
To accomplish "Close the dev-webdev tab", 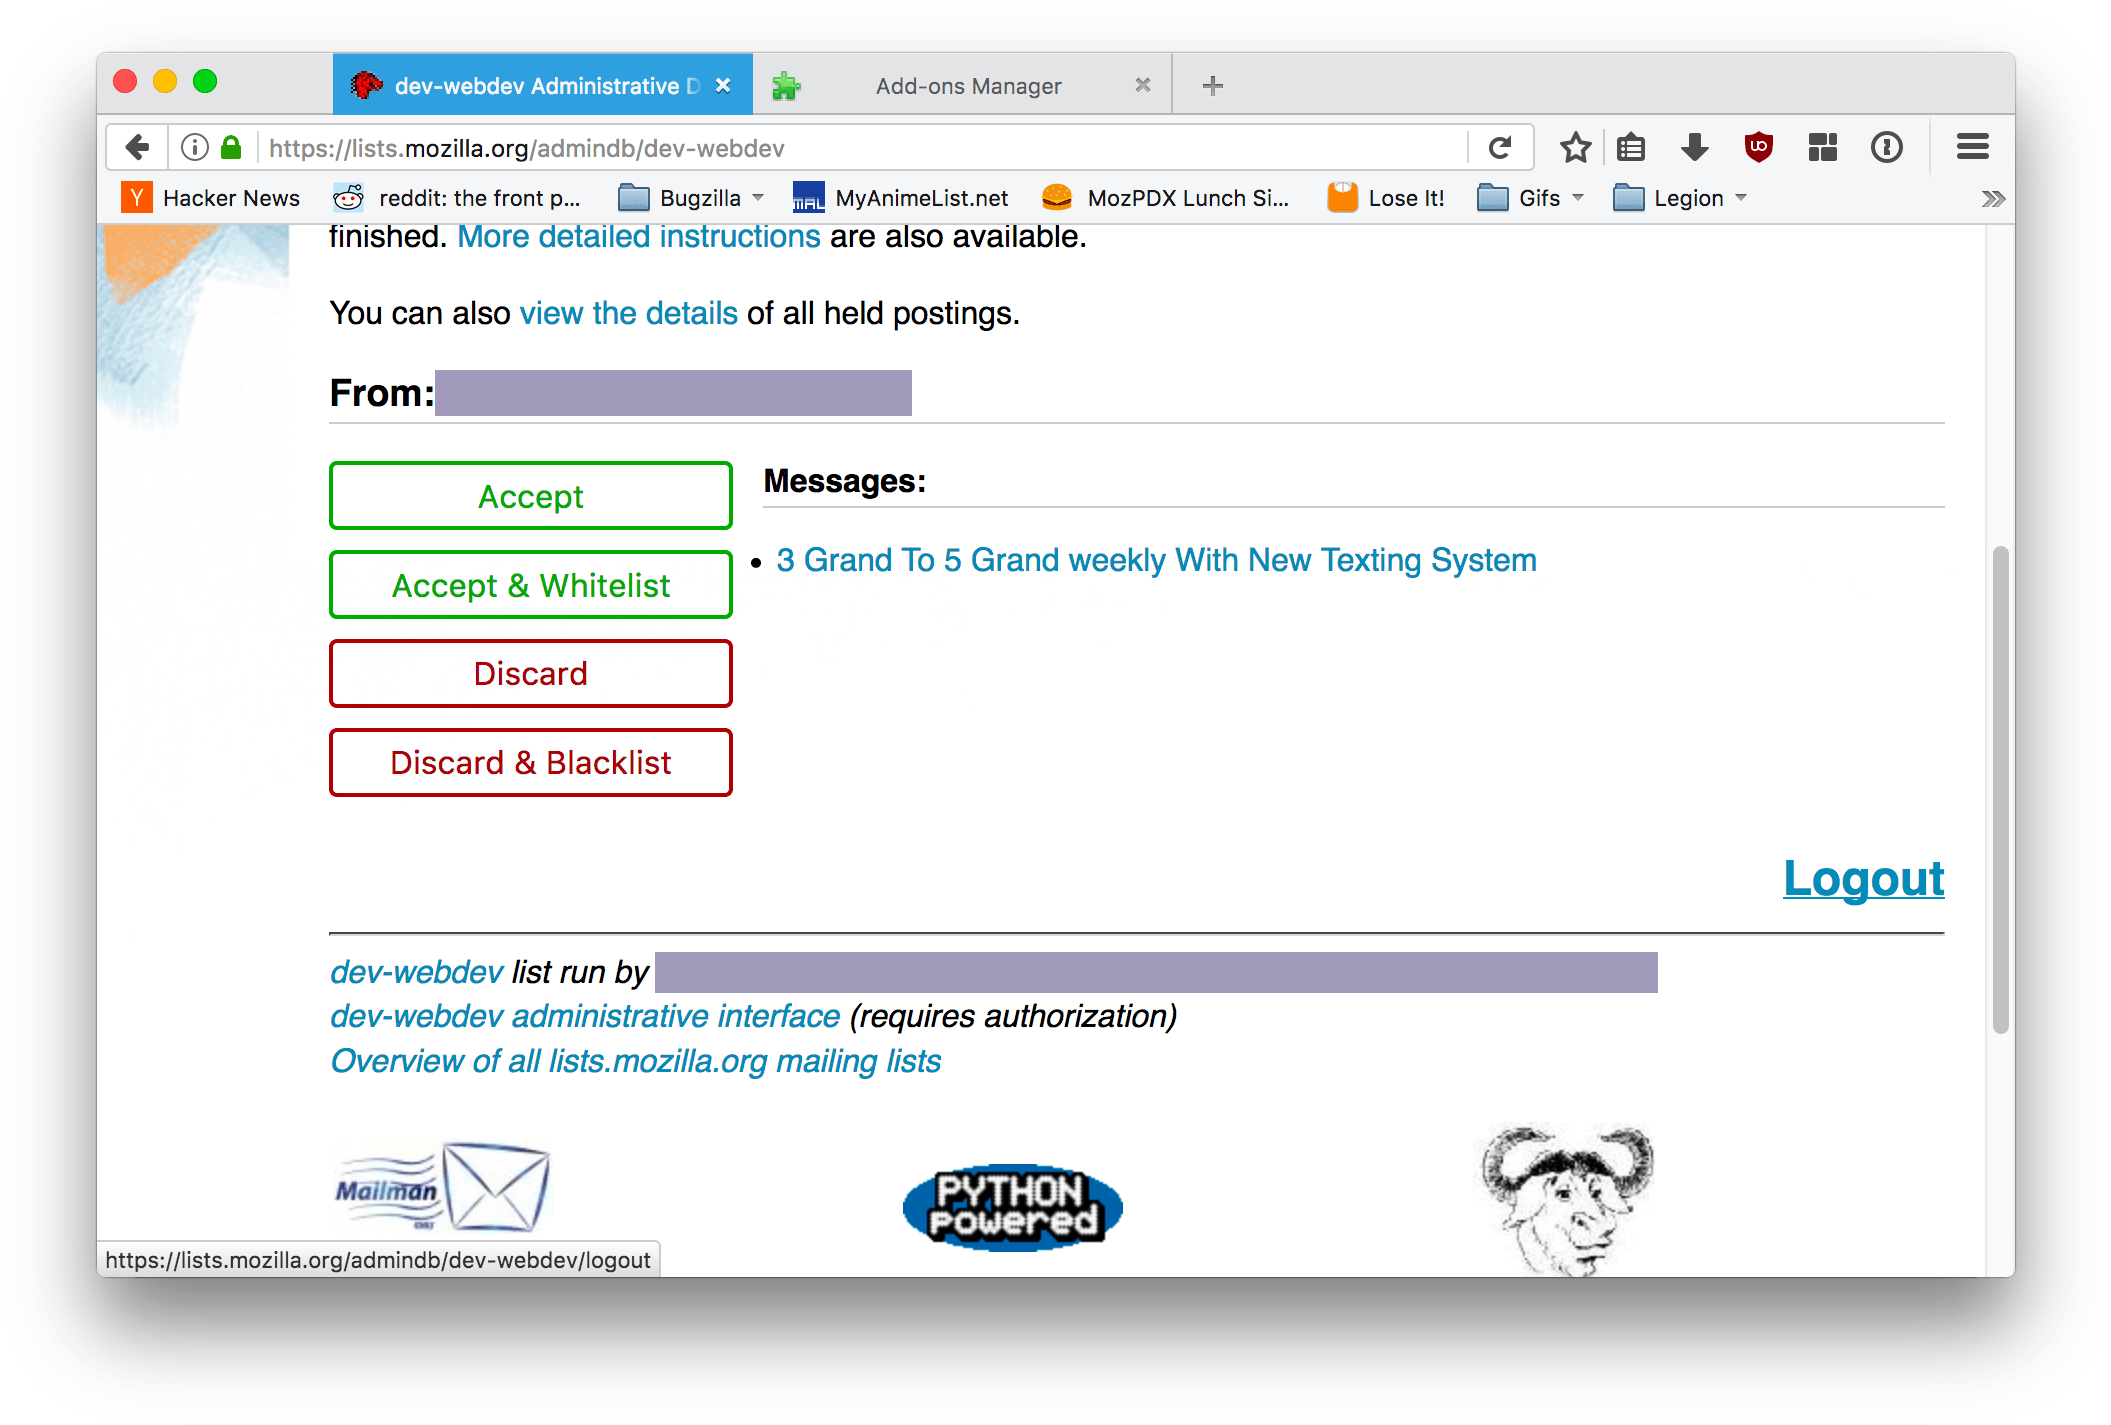I will (723, 86).
